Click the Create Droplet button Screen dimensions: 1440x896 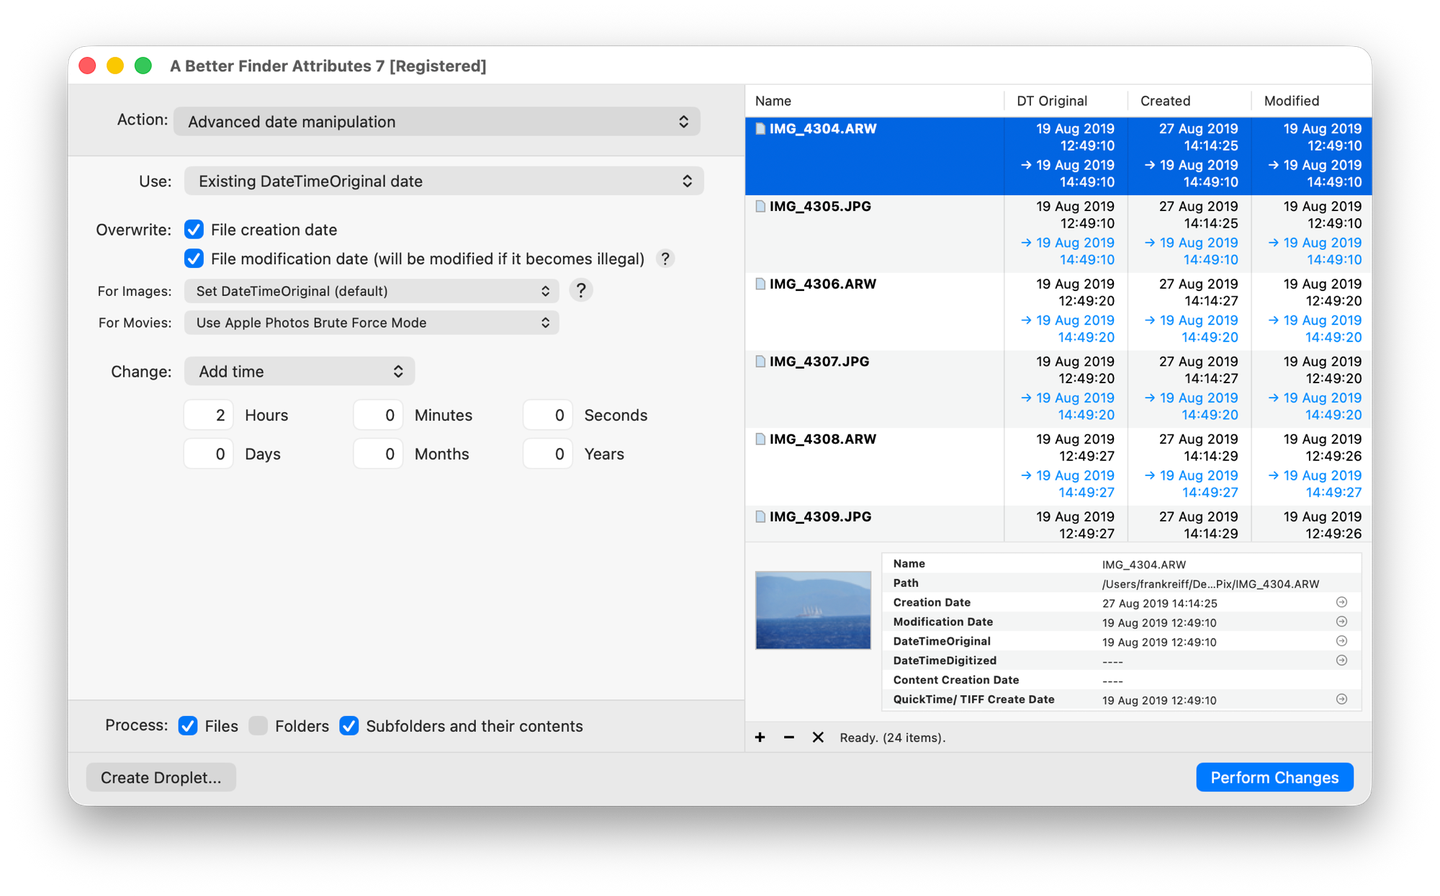click(161, 777)
